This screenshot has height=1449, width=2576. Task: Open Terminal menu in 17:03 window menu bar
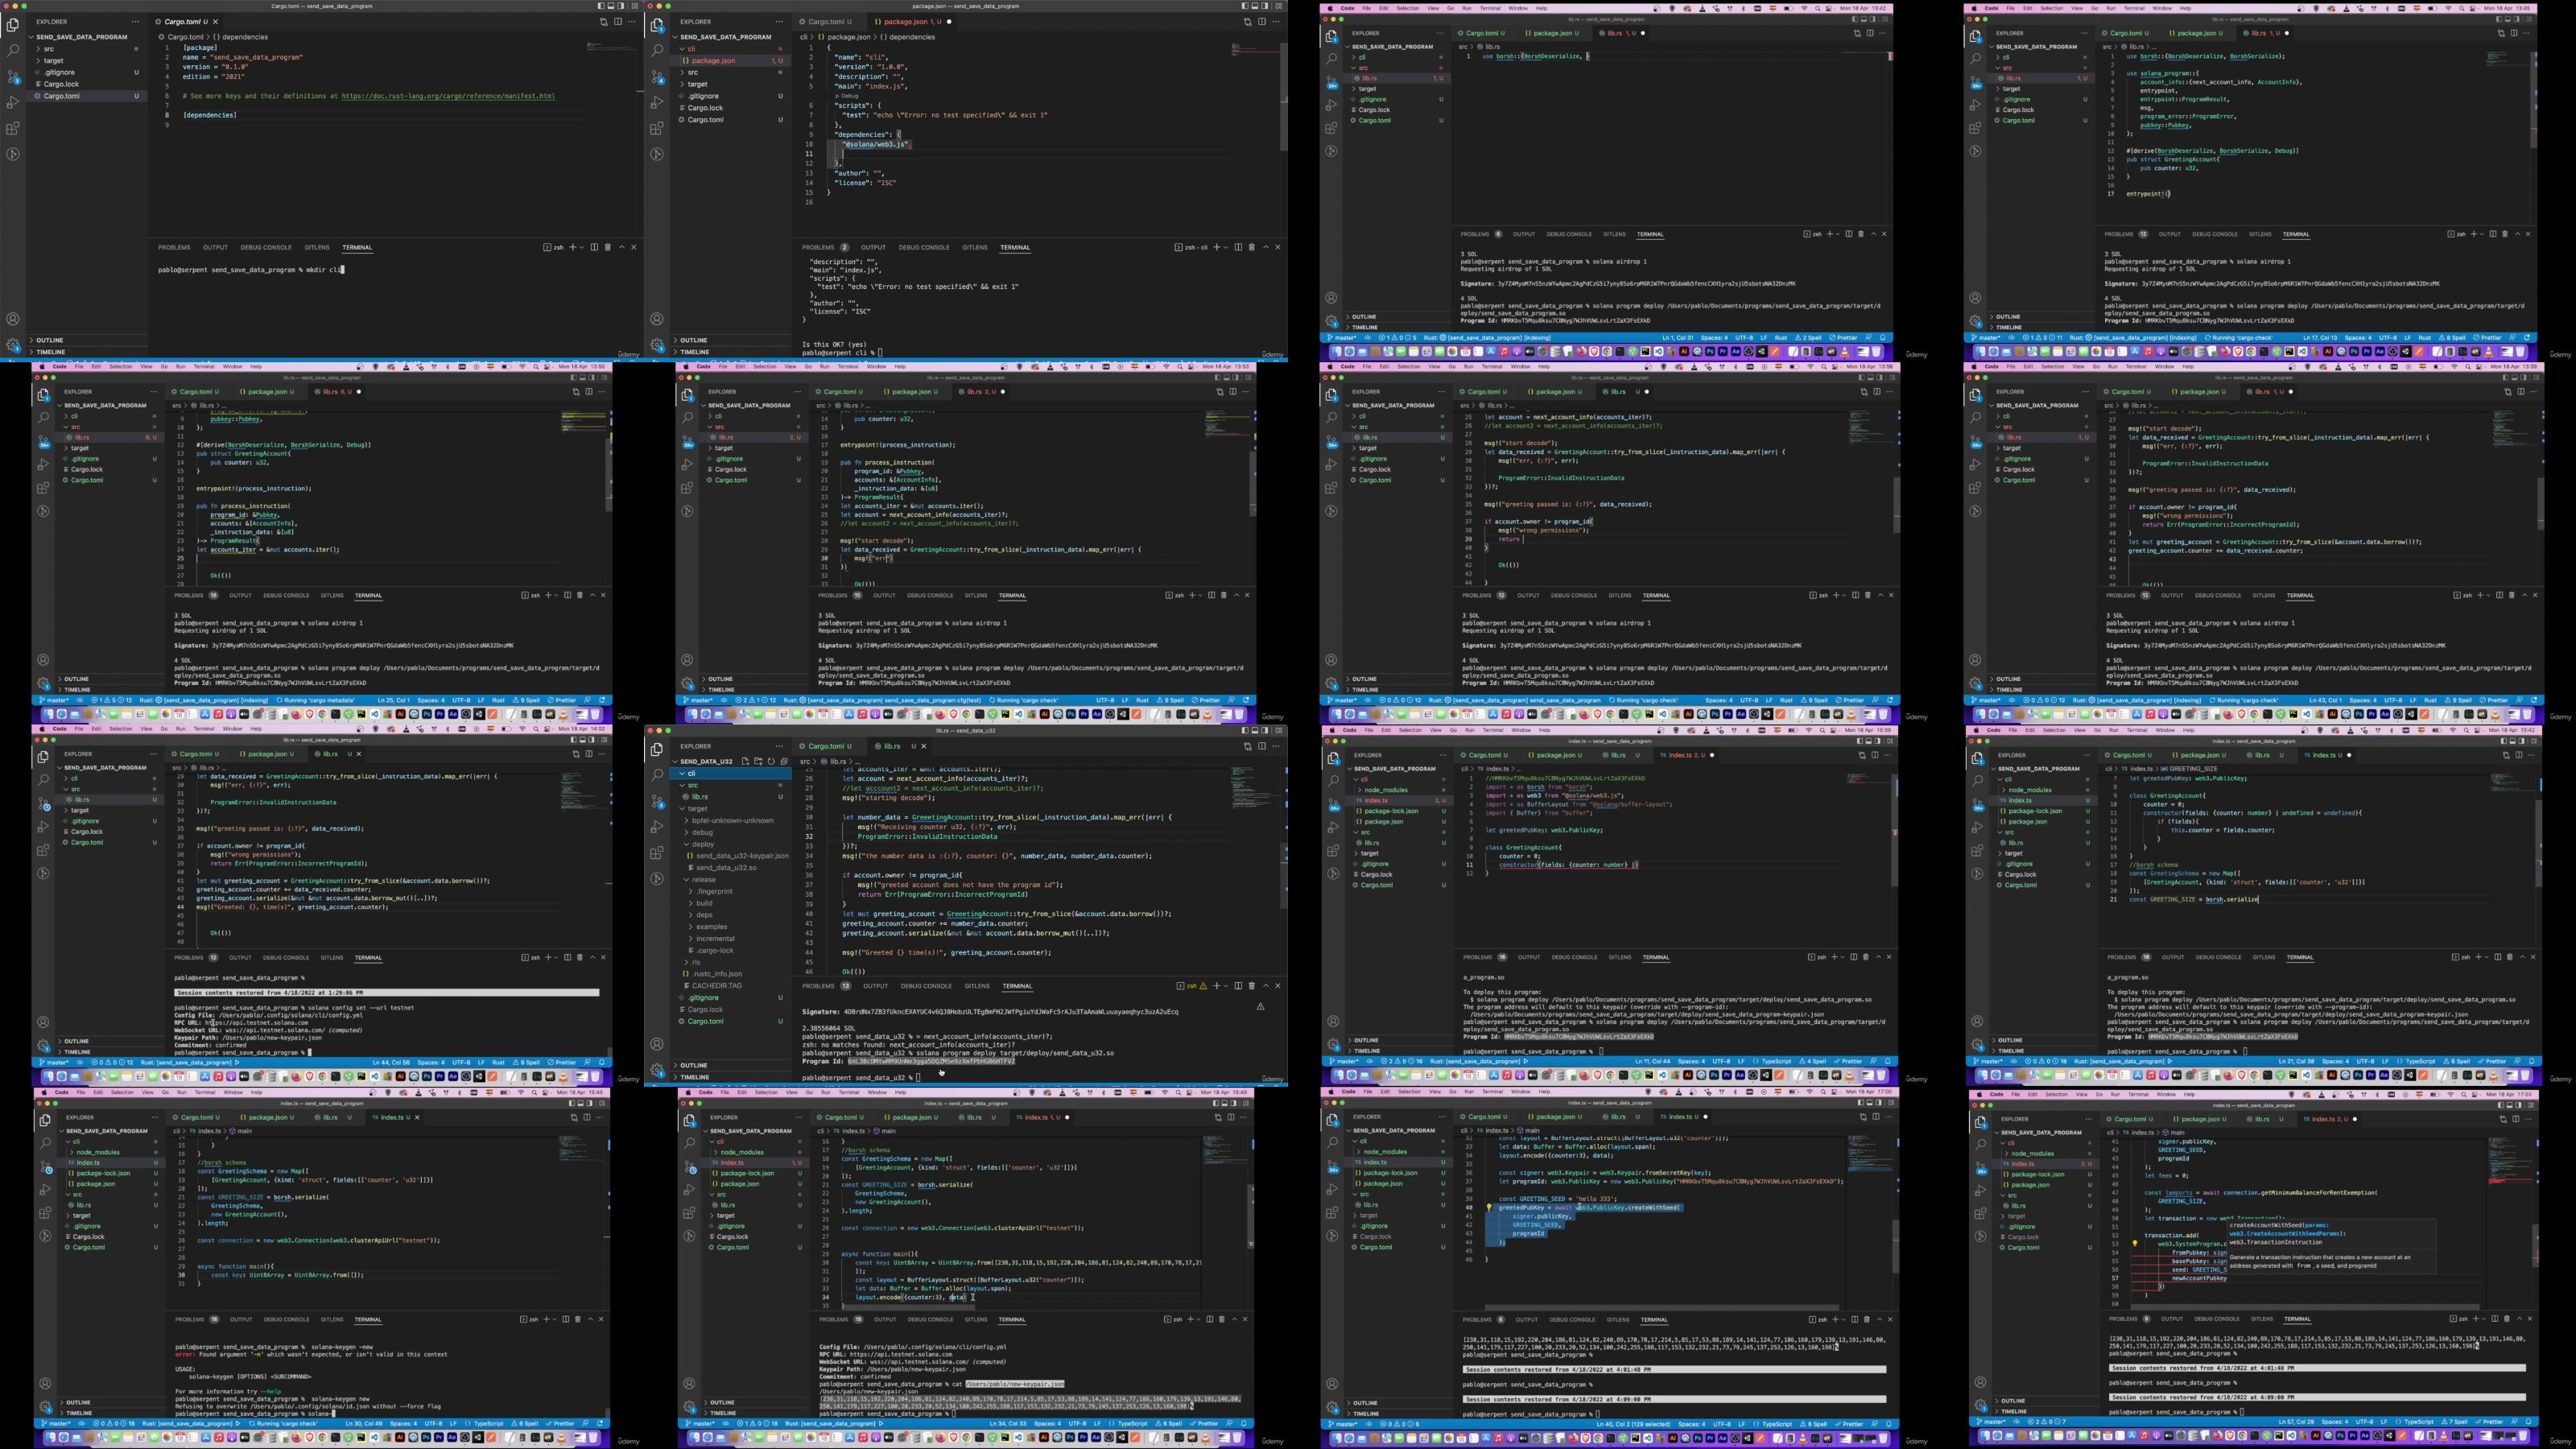tap(2139, 1095)
